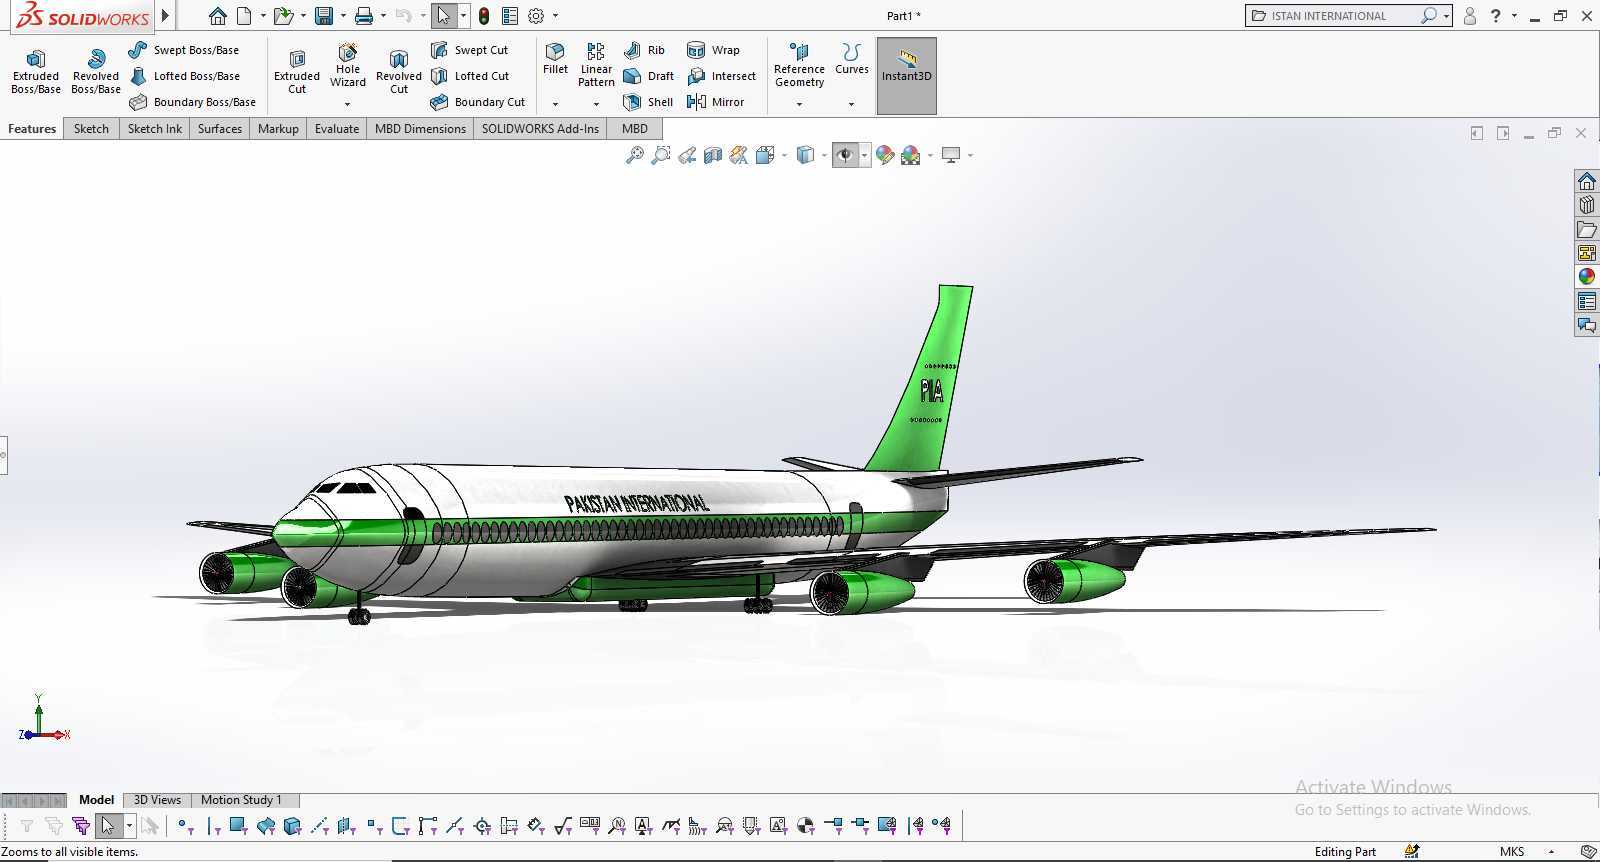Click the Save button
This screenshot has width=1600, height=862.
[x=323, y=16]
